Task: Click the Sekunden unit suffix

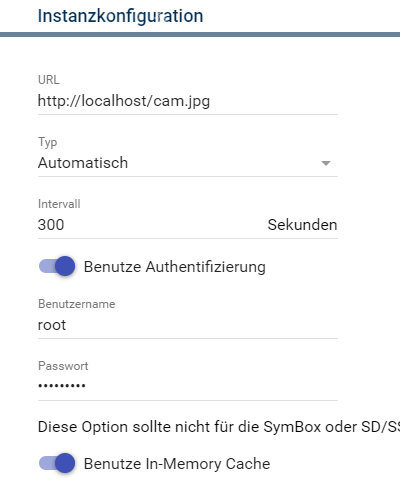Action: [302, 225]
